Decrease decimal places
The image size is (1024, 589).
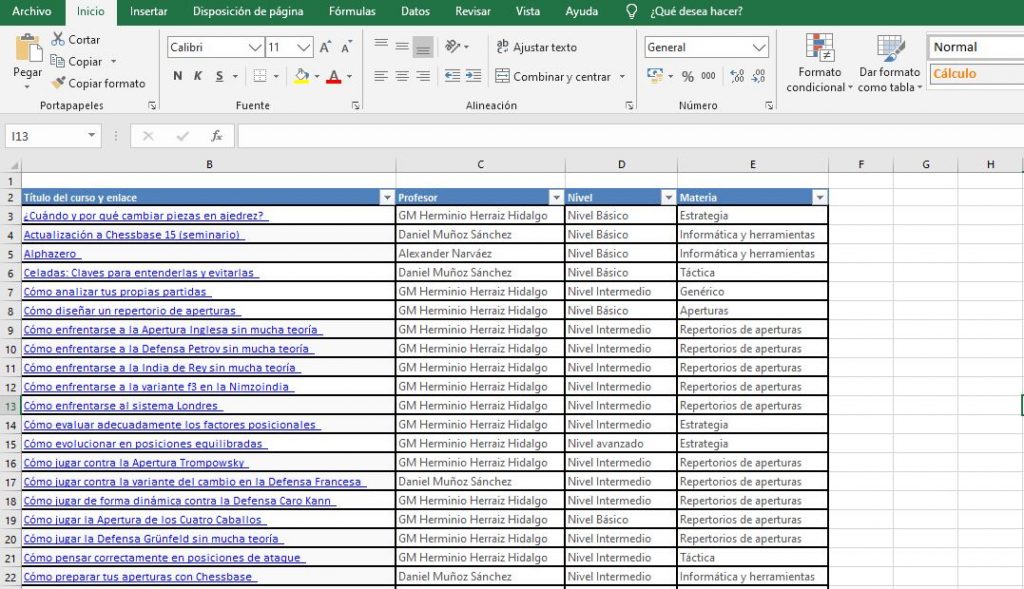coord(758,76)
